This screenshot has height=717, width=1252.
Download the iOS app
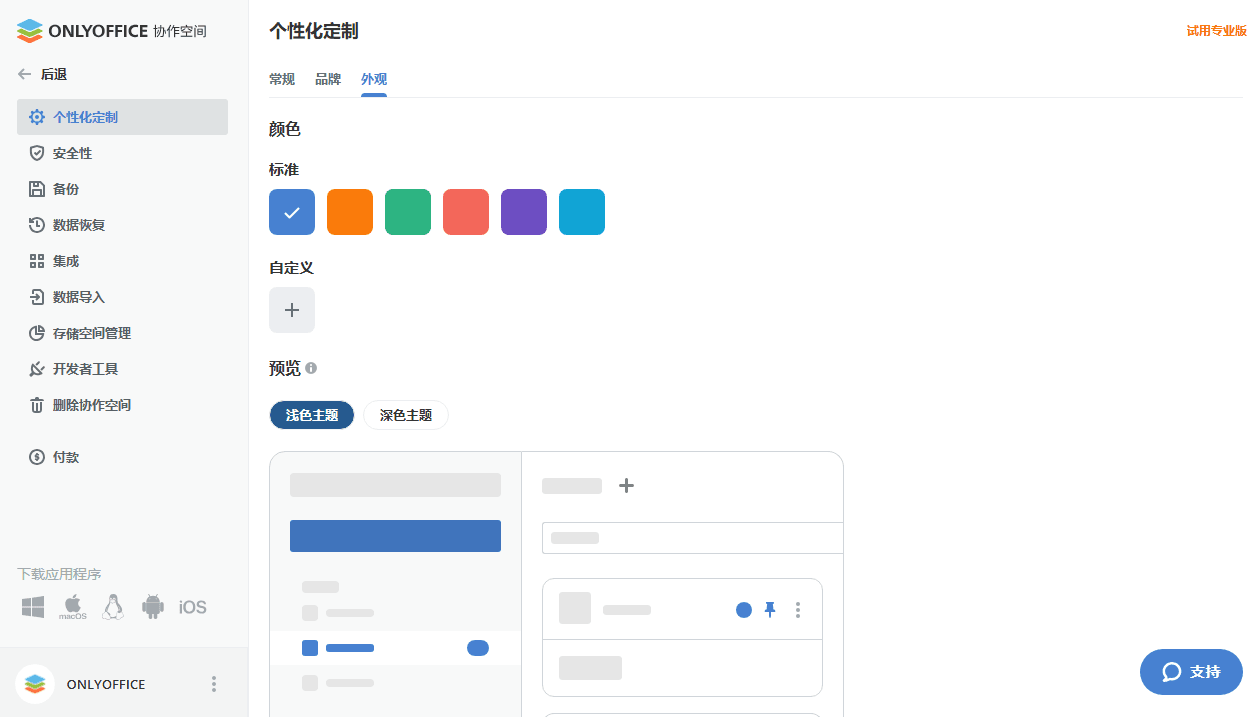click(x=193, y=607)
